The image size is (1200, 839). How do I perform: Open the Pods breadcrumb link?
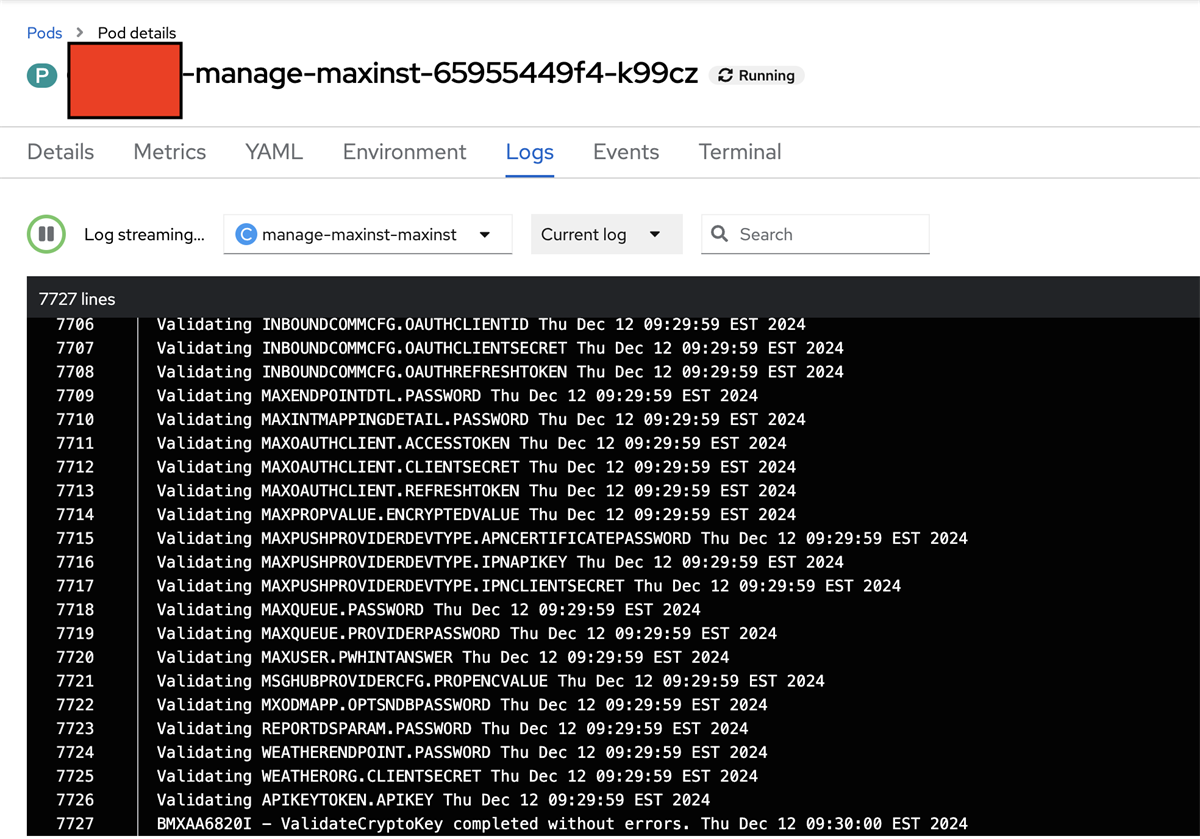(x=45, y=32)
